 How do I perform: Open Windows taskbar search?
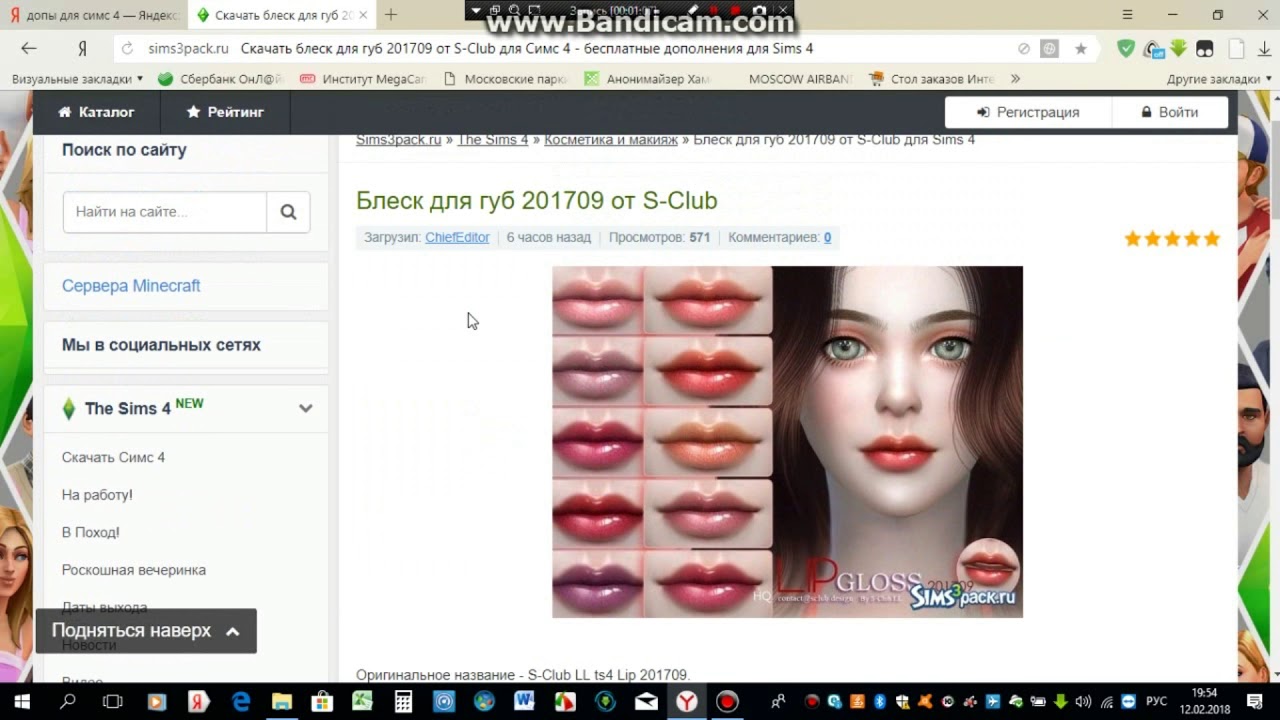coord(68,702)
